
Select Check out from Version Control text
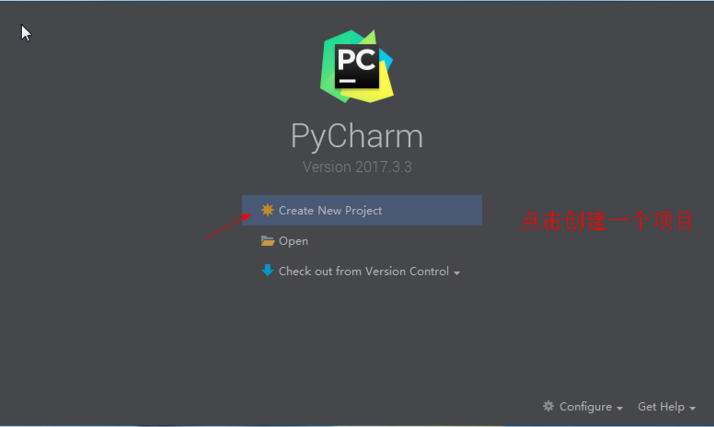click(363, 271)
